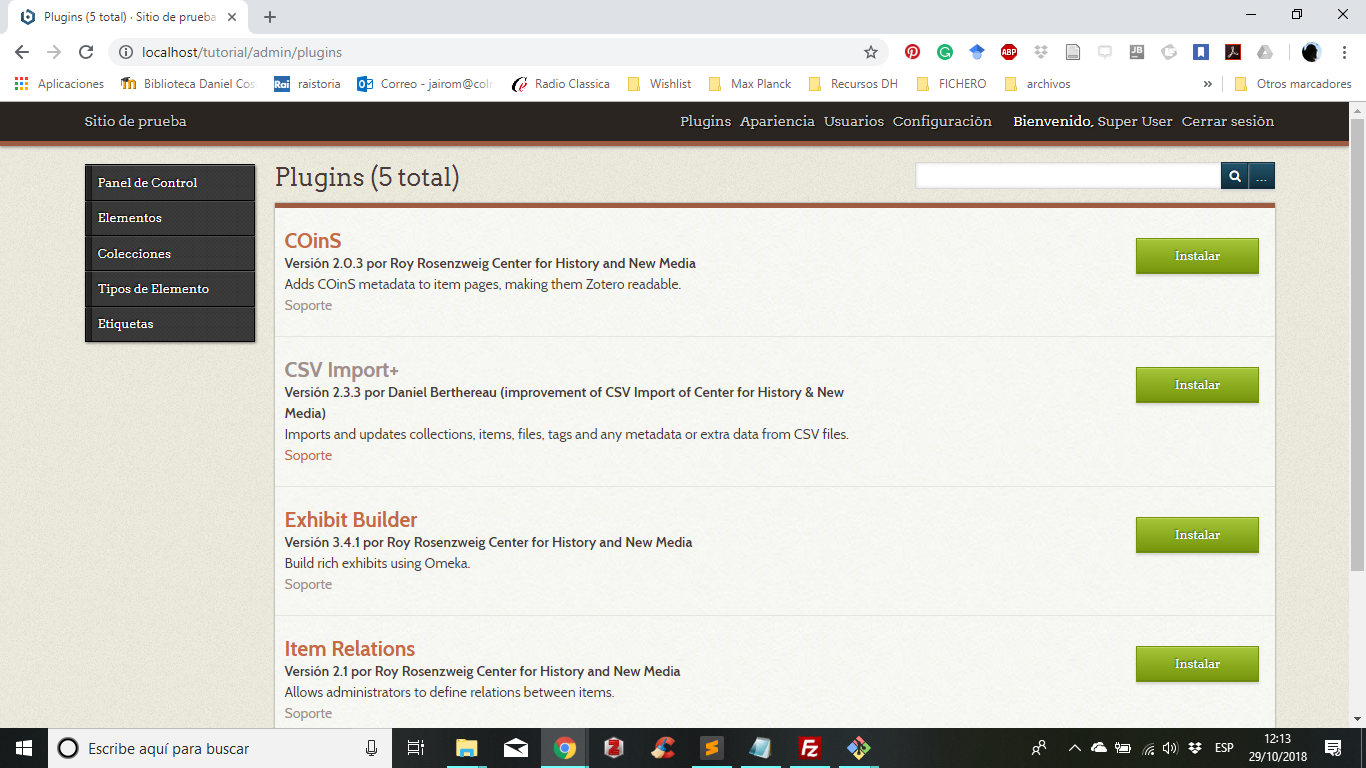Open the Chrome three-dot menu

point(1345,51)
